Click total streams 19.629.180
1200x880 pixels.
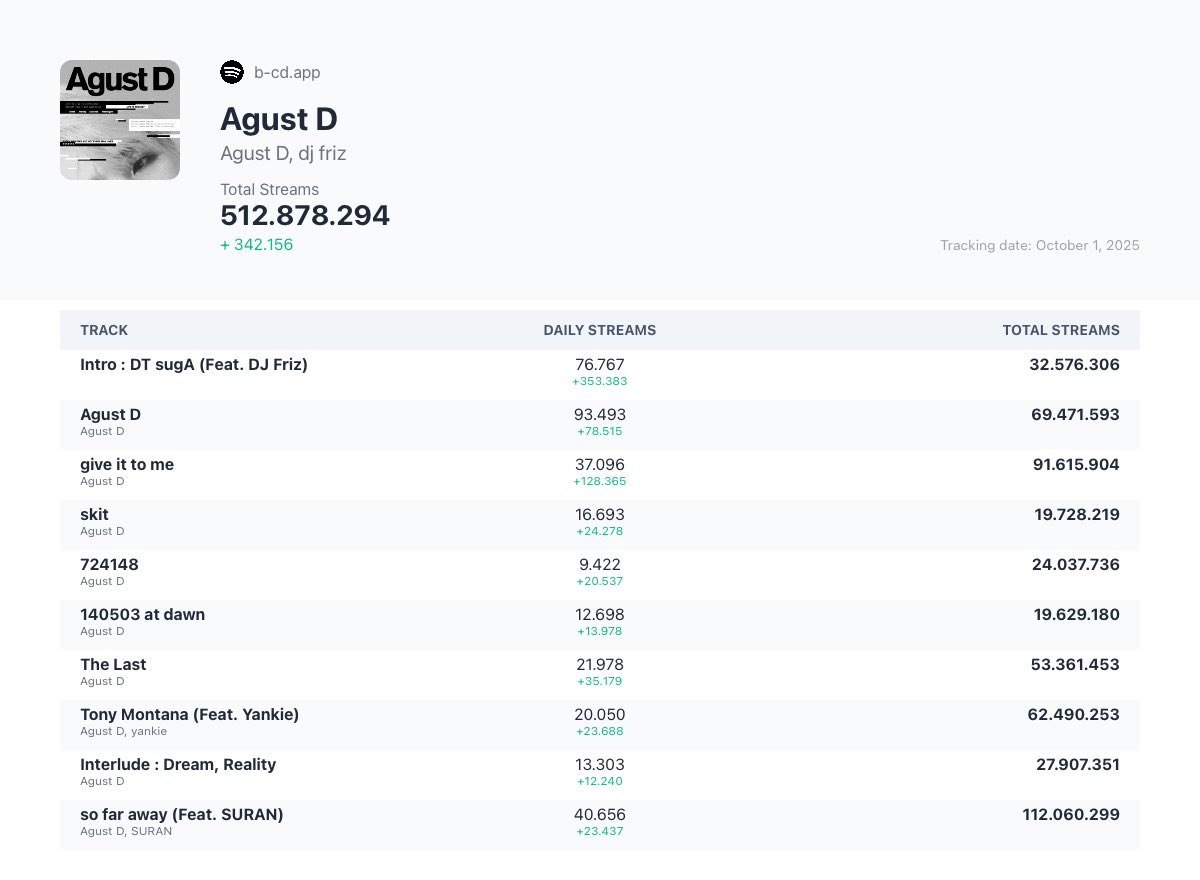[1077, 615]
